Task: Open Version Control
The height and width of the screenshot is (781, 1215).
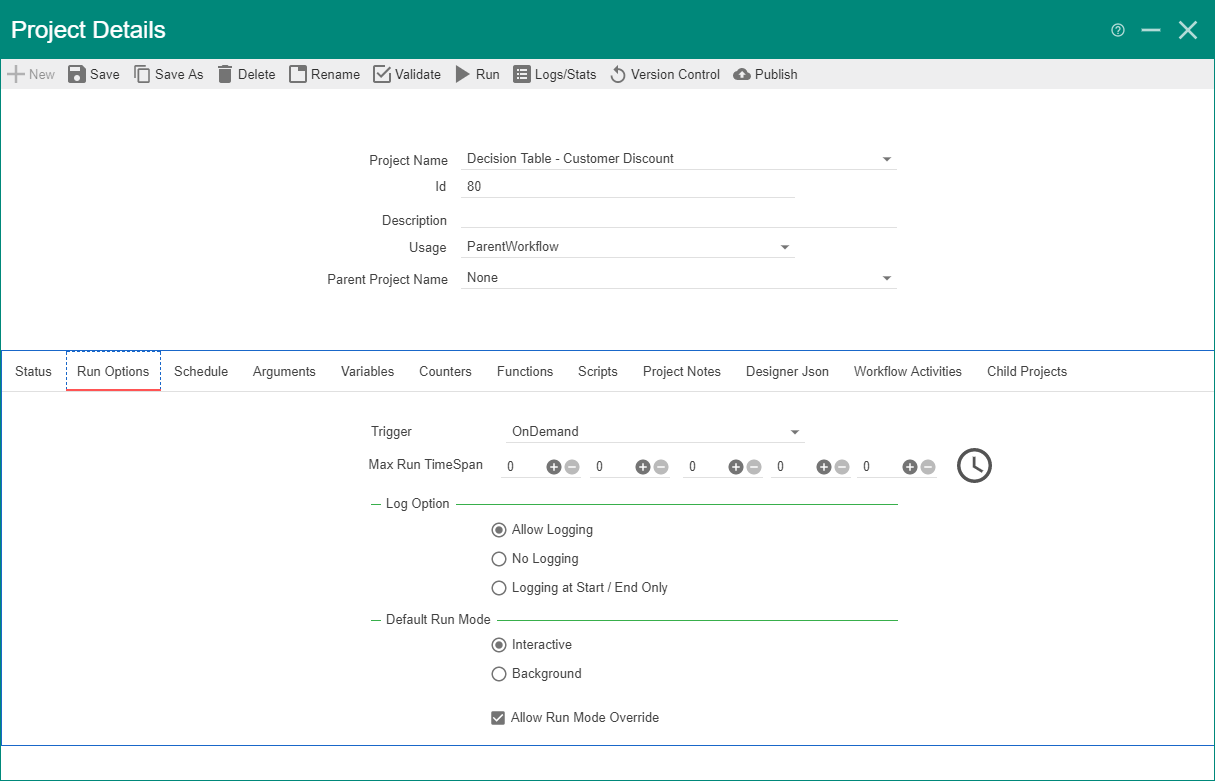Action: 664,74
